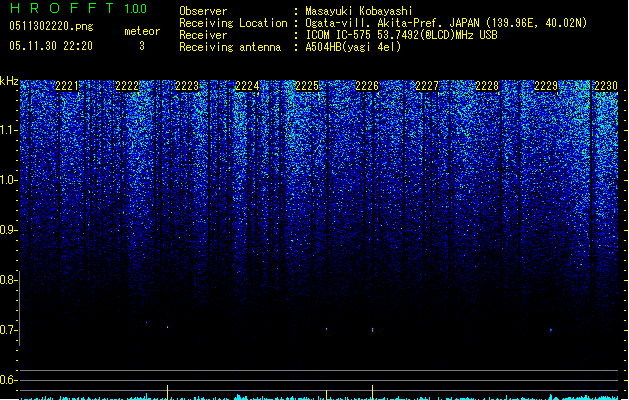Viewport: 629px width, 400px height.
Task: Select the ICOM IC-575 receiver text
Action: pos(401,35)
